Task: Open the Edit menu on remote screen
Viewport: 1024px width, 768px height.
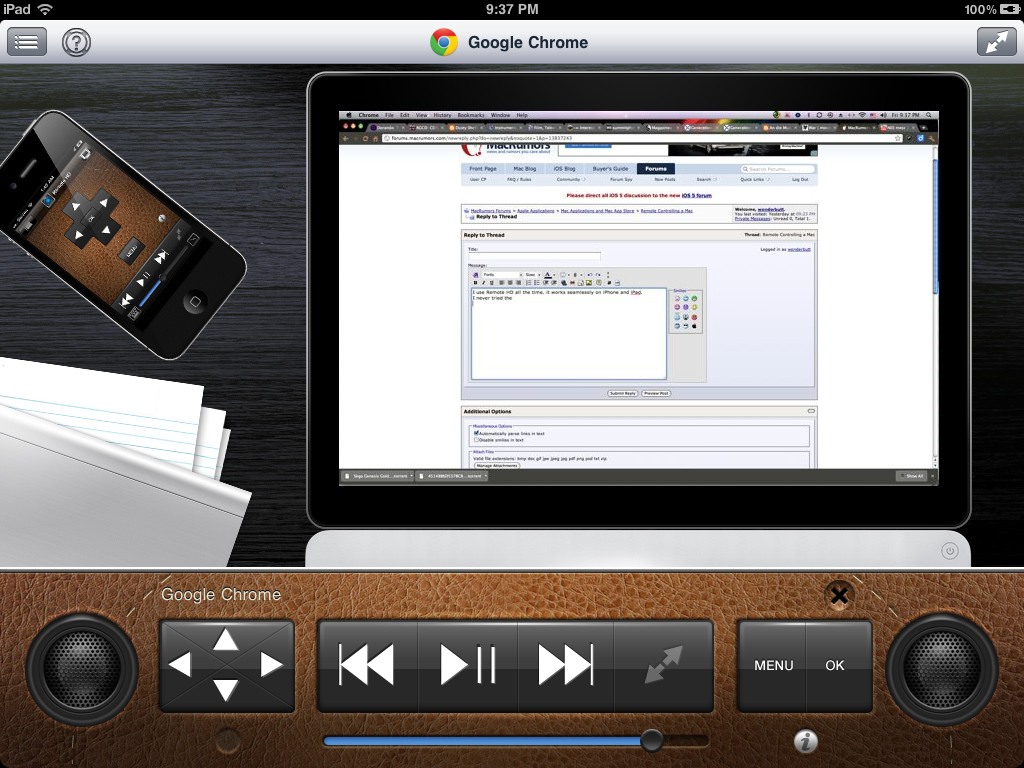Action: tap(405, 115)
